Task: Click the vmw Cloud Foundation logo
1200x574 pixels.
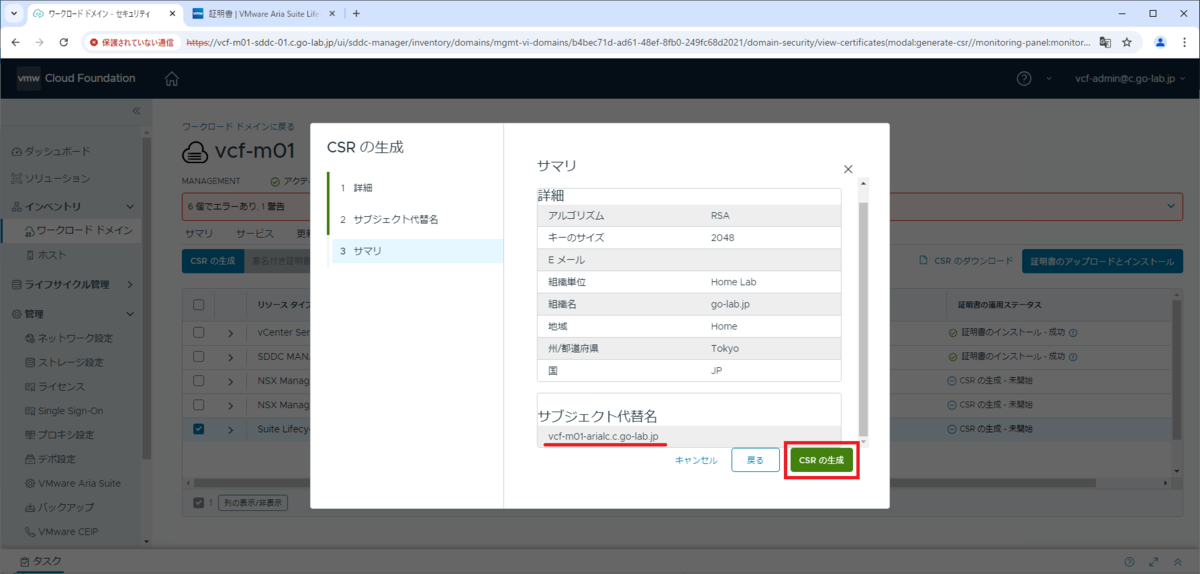Action: point(76,78)
